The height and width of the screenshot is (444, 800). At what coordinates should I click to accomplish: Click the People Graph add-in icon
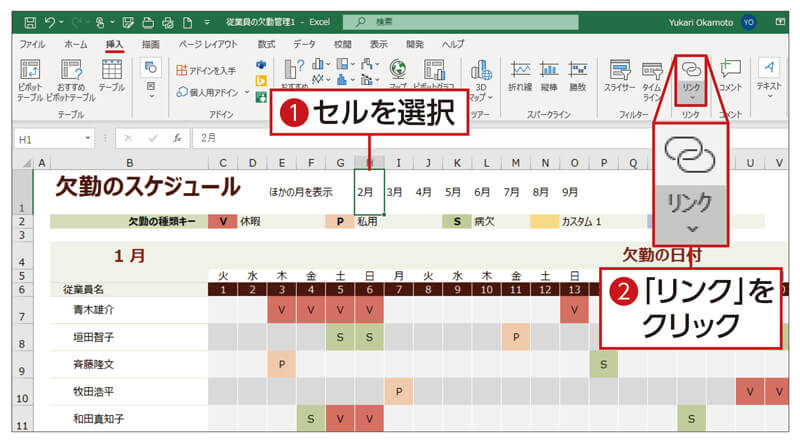click(261, 96)
